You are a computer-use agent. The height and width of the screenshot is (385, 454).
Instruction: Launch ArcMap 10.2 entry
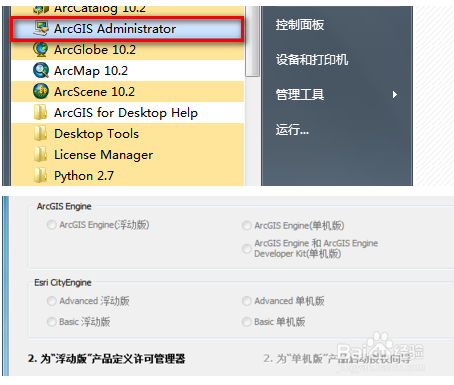pyautogui.click(x=128, y=70)
